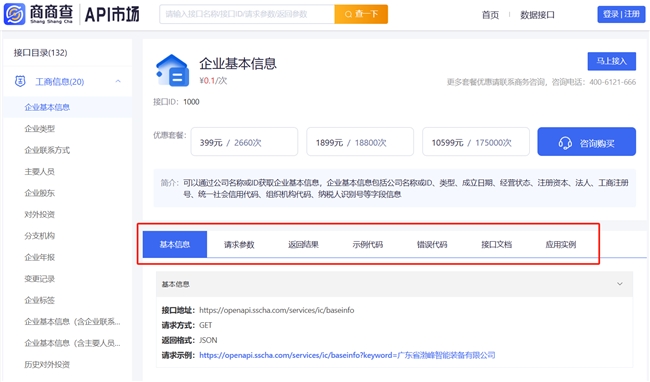Collapse the 工商信息(20) category chevron
The image size is (650, 382).
coord(118,81)
